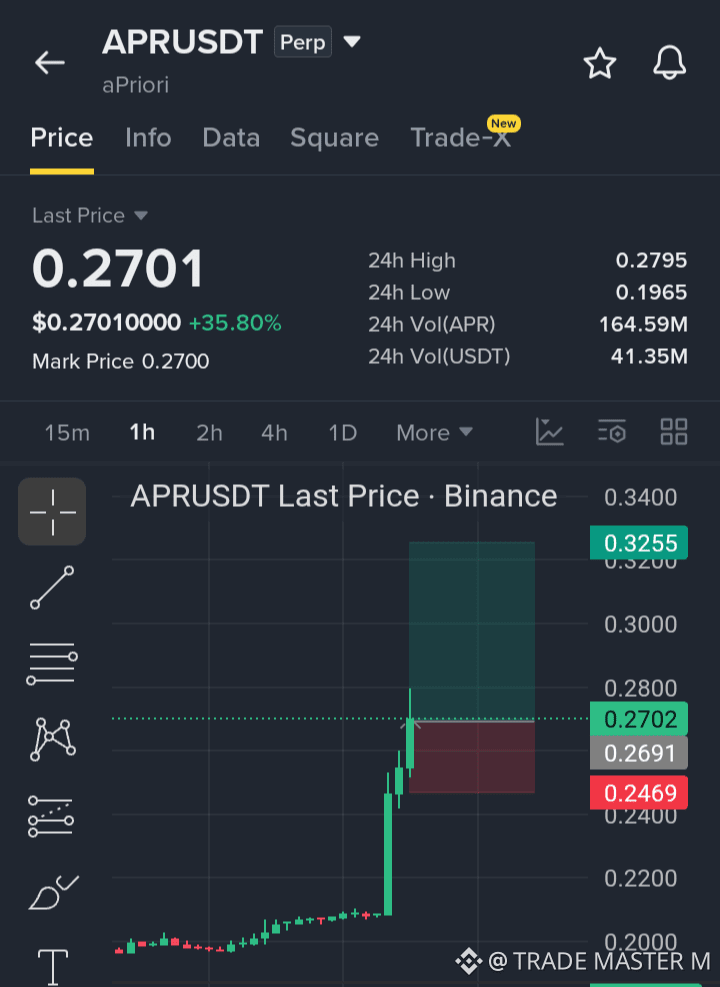Click the 0.3255 take-profit price label
The width and height of the screenshot is (720, 987).
[639, 543]
